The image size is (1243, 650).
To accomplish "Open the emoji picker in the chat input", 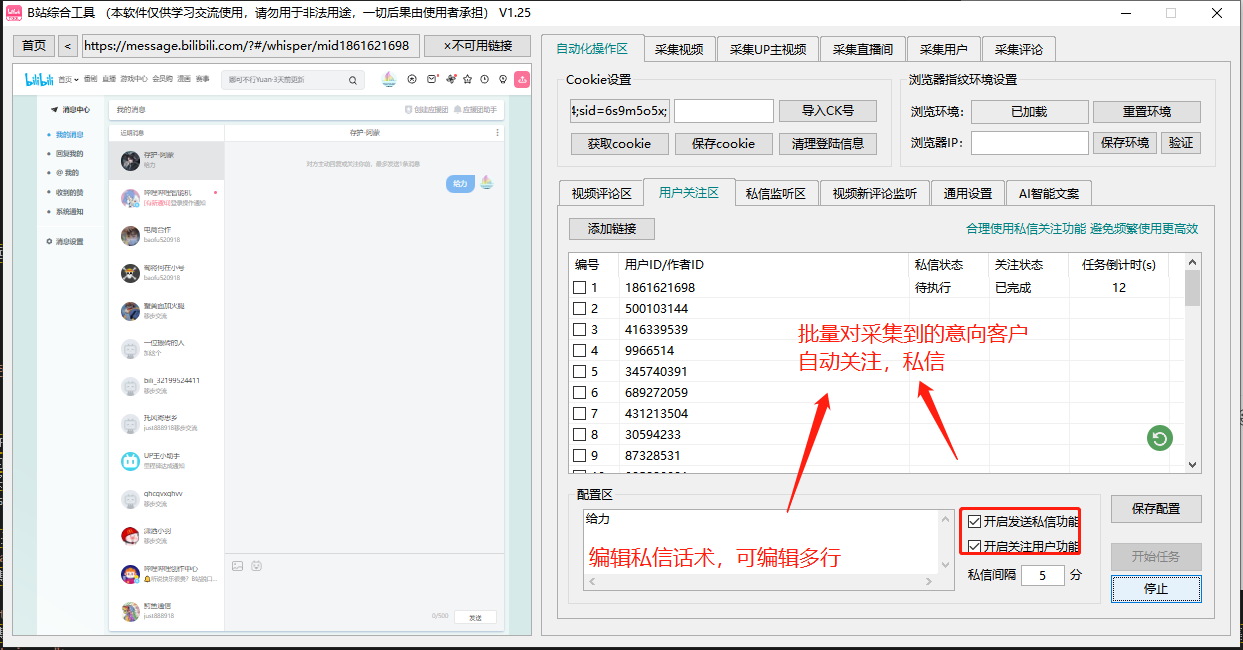I will click(x=257, y=565).
